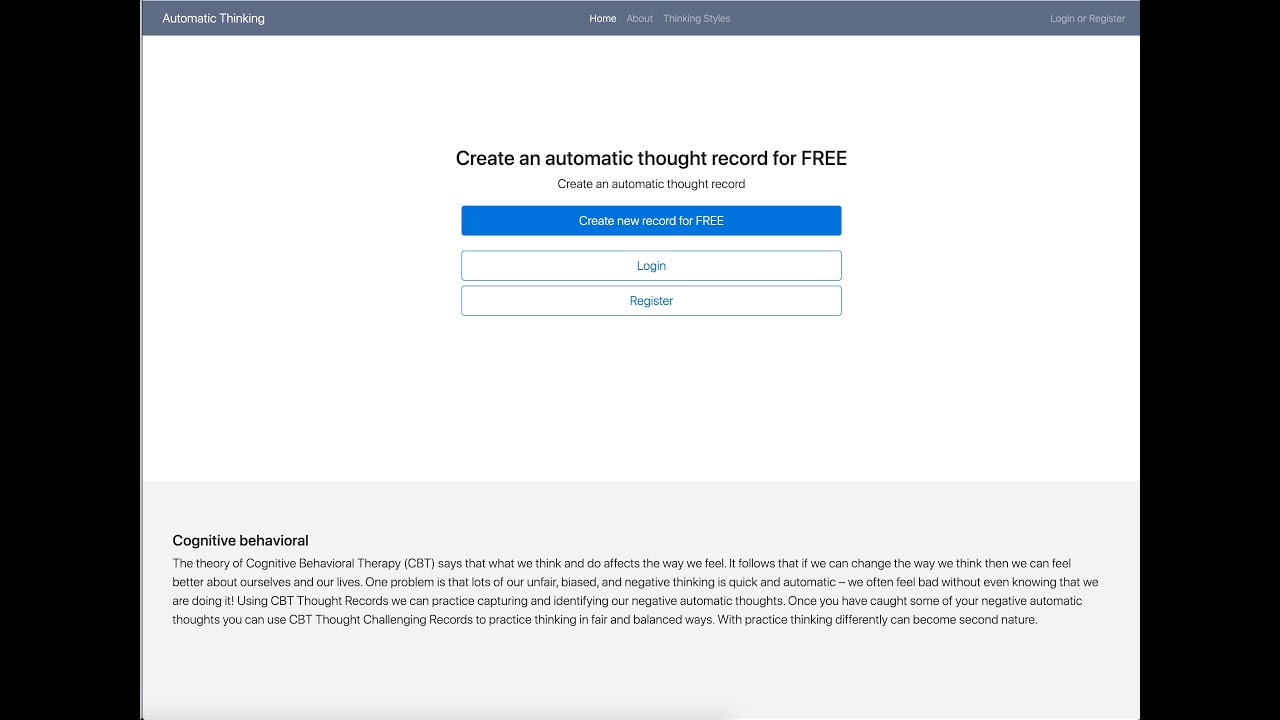This screenshot has width=1280, height=720.
Task: Click Create new record for FREE button
Action: (x=651, y=221)
